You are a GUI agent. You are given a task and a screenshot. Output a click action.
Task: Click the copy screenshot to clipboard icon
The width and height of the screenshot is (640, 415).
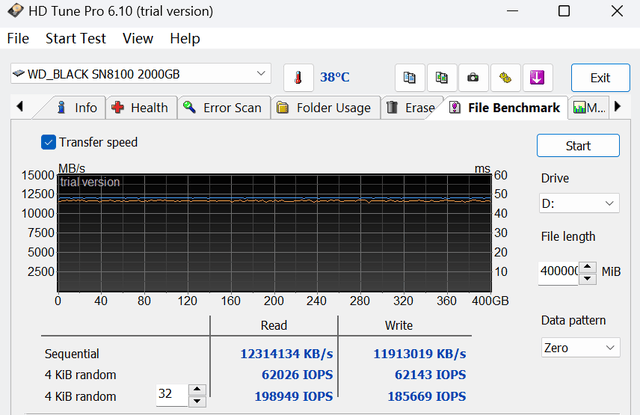(440, 77)
